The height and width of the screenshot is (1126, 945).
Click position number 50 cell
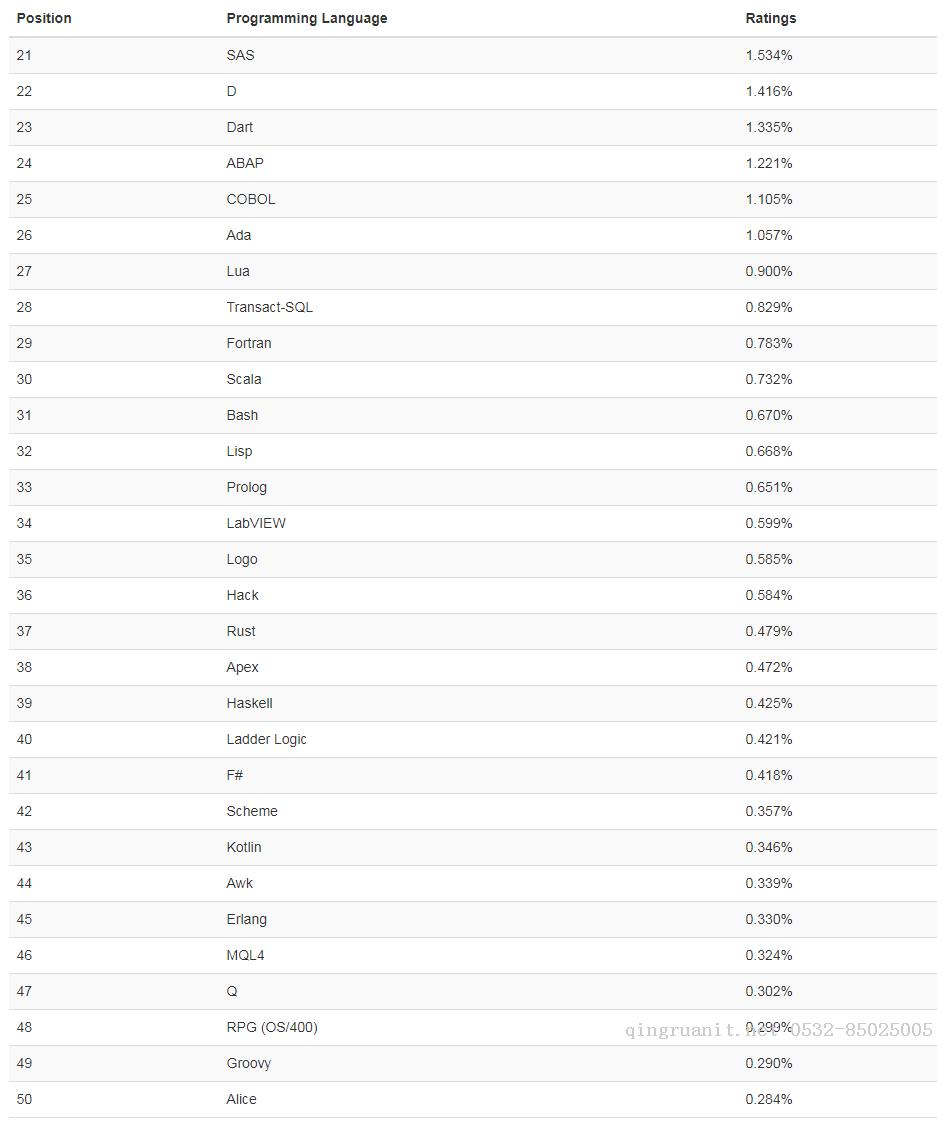24,1099
